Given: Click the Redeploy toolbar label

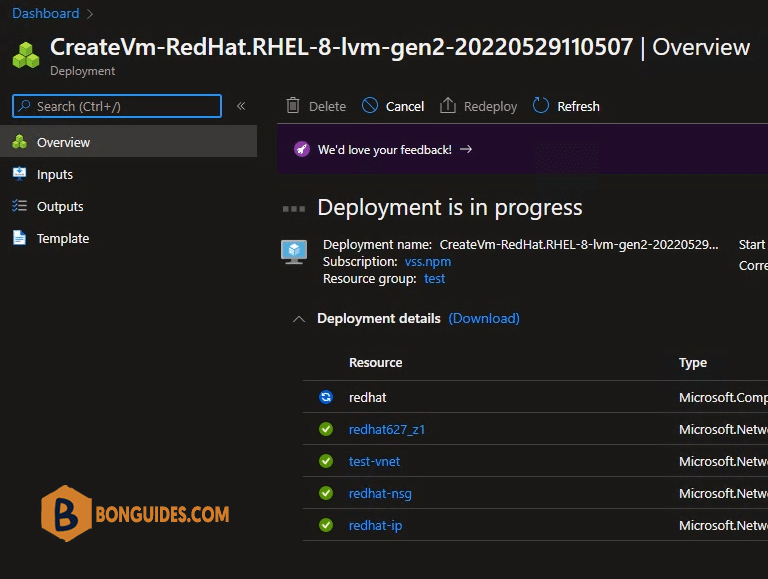Looking at the screenshot, I should [490, 106].
